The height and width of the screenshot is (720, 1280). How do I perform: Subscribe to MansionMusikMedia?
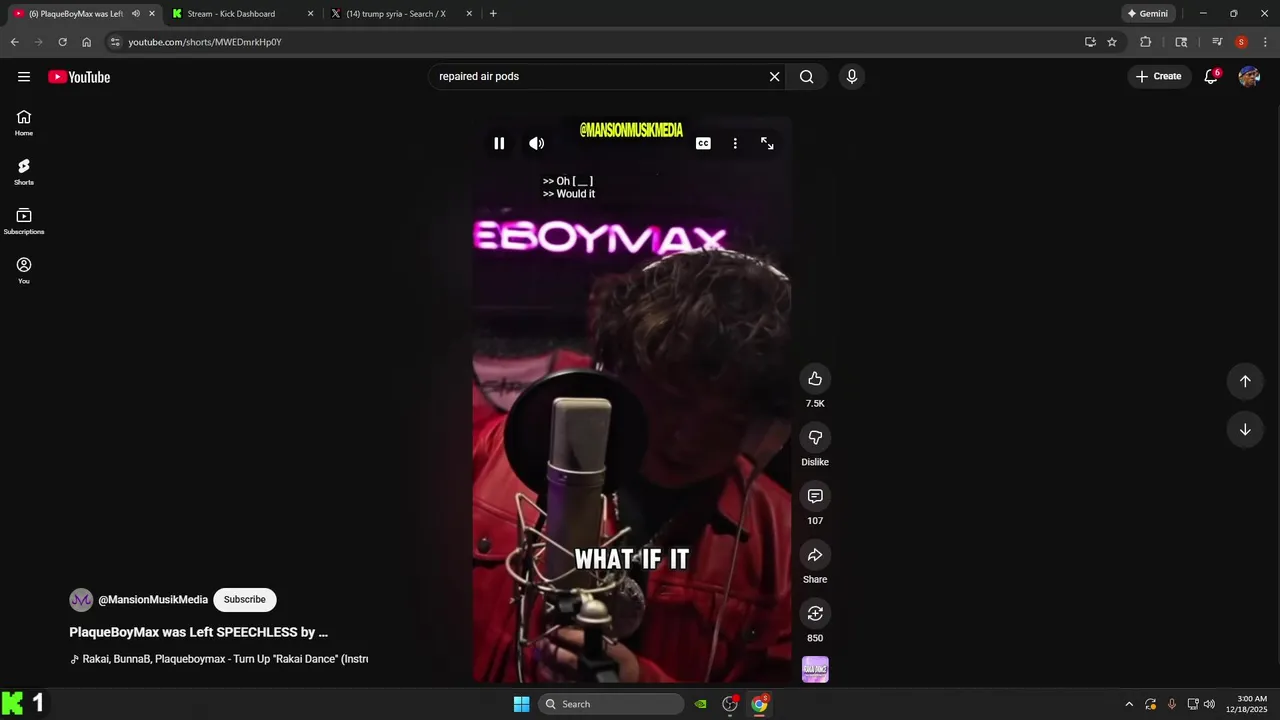click(x=245, y=600)
